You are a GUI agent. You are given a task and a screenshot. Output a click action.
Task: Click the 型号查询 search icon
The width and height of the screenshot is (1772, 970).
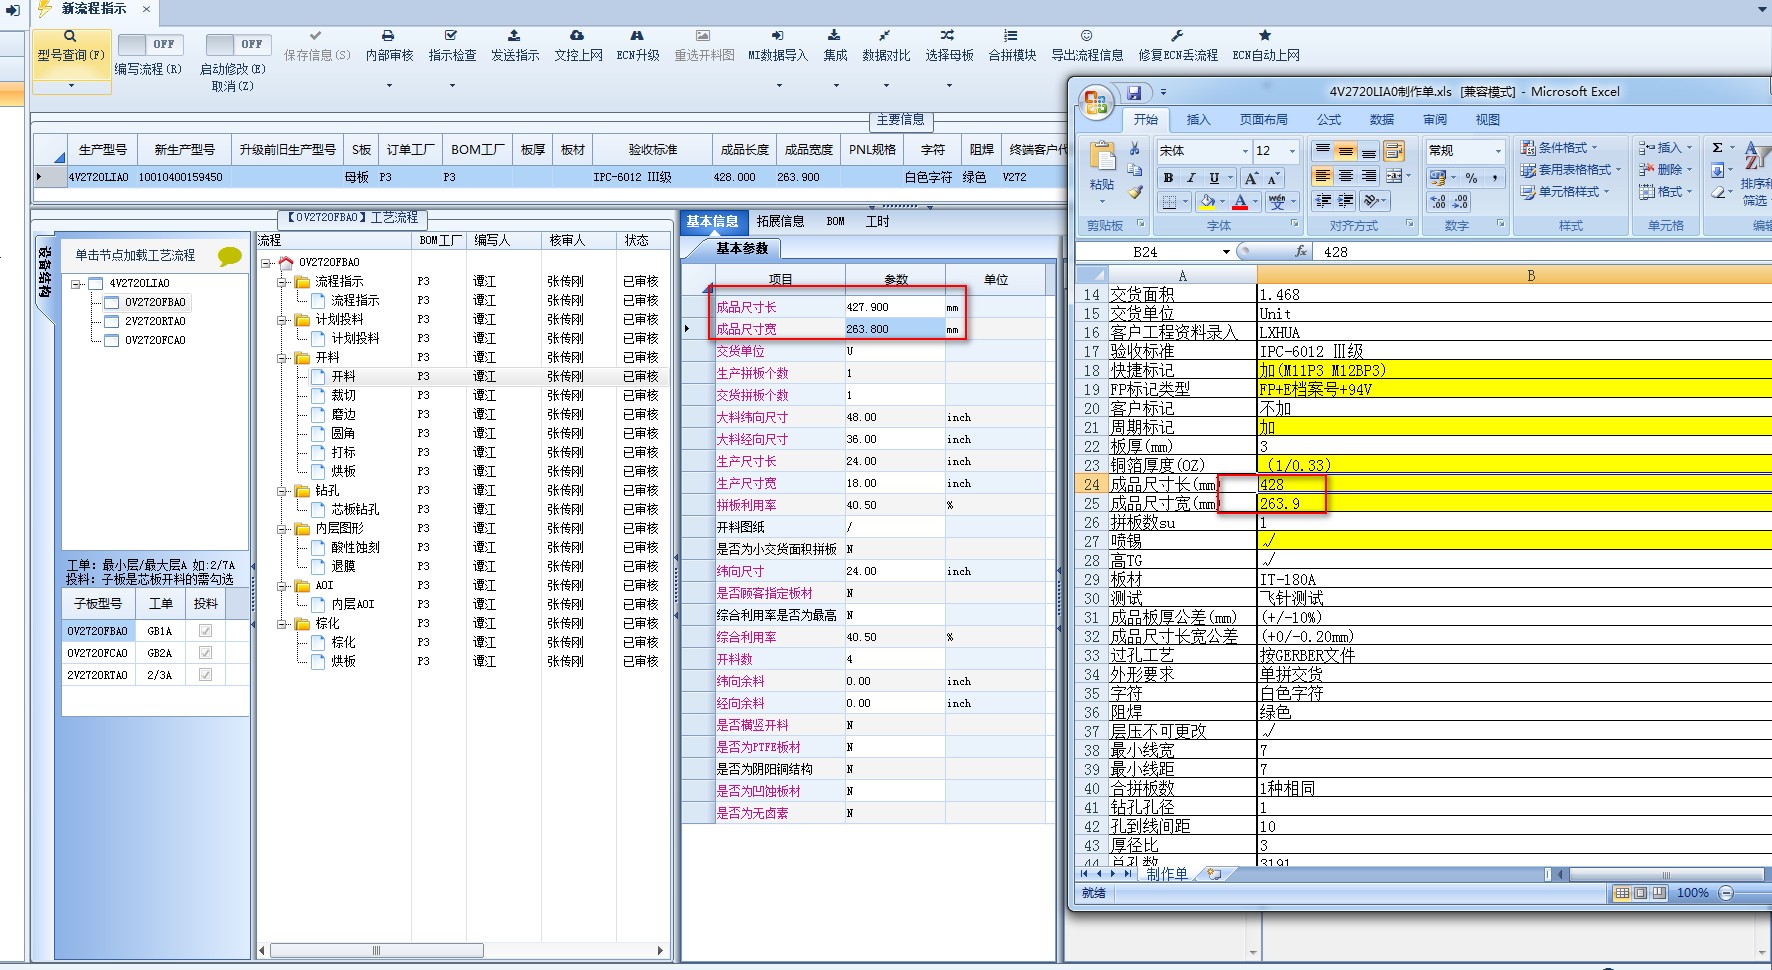(70, 36)
